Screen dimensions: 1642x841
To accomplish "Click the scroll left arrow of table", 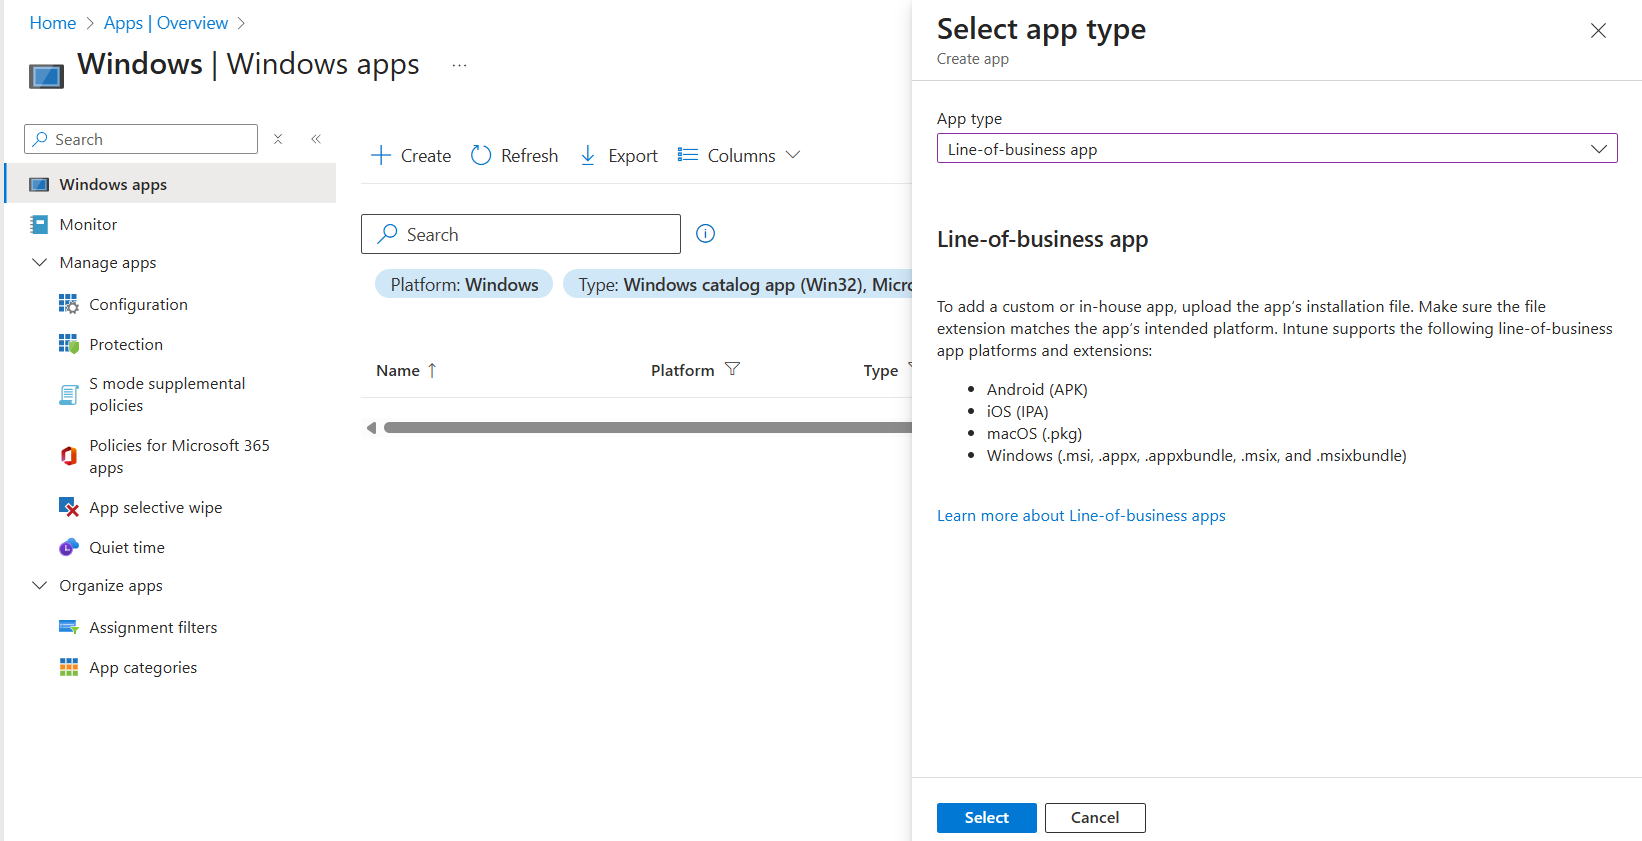I will coord(371,428).
